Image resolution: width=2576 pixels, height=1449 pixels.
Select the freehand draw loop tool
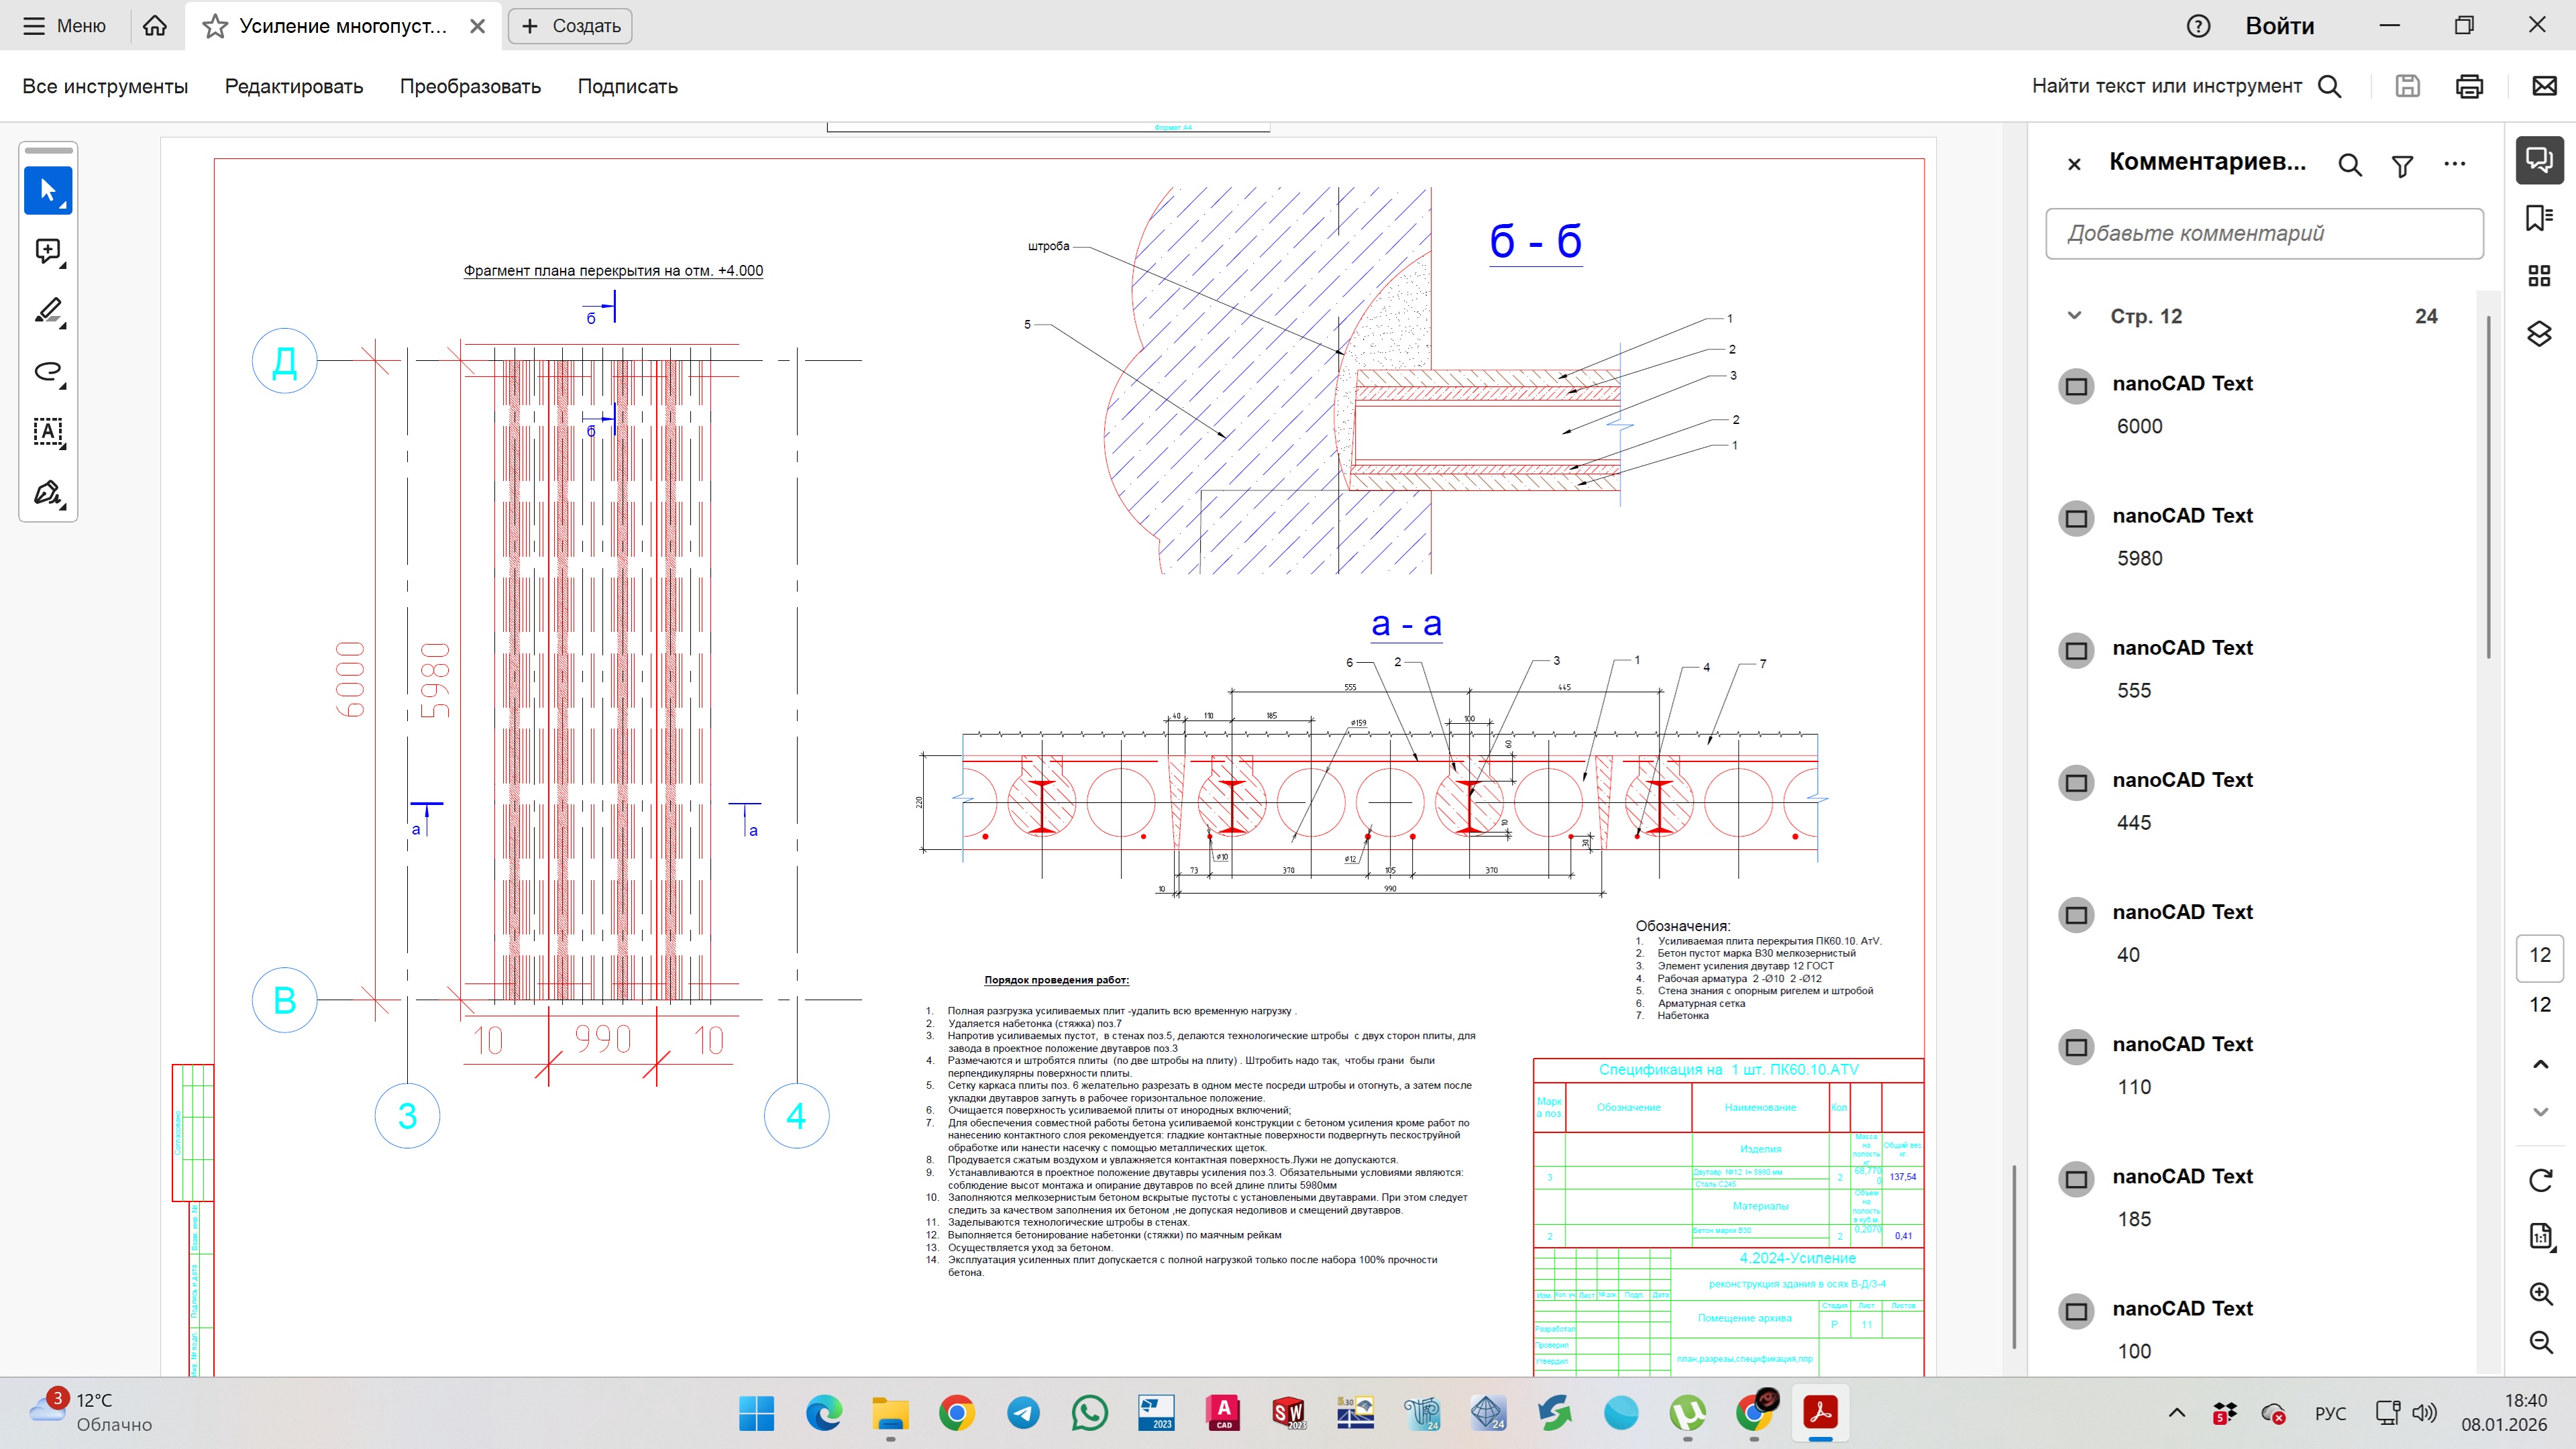tap(48, 372)
